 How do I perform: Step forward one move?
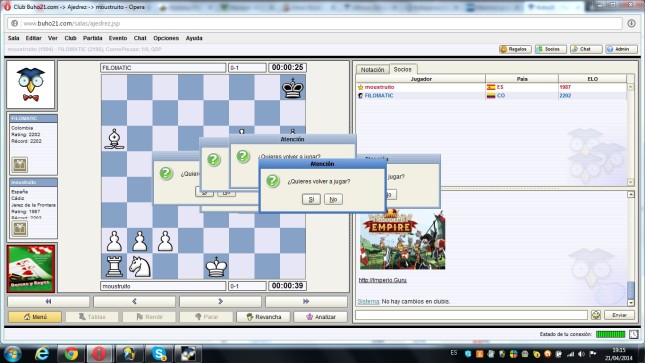tap(220, 301)
